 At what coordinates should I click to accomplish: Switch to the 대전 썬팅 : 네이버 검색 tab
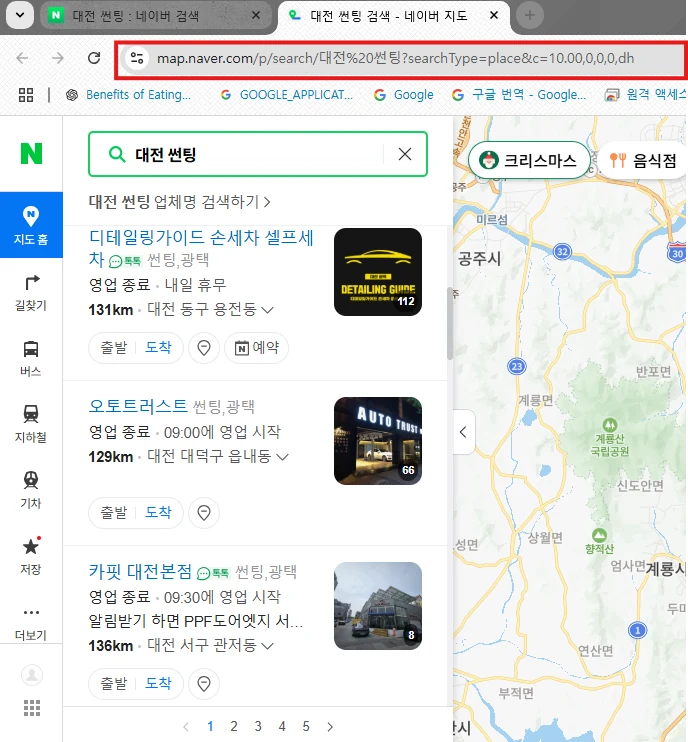pyautogui.click(x=156, y=16)
